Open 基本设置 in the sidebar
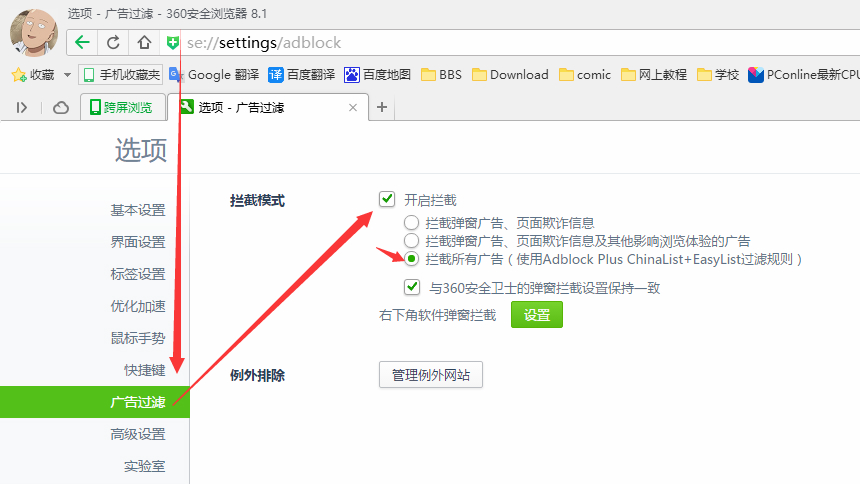The width and height of the screenshot is (860, 484). (138, 210)
